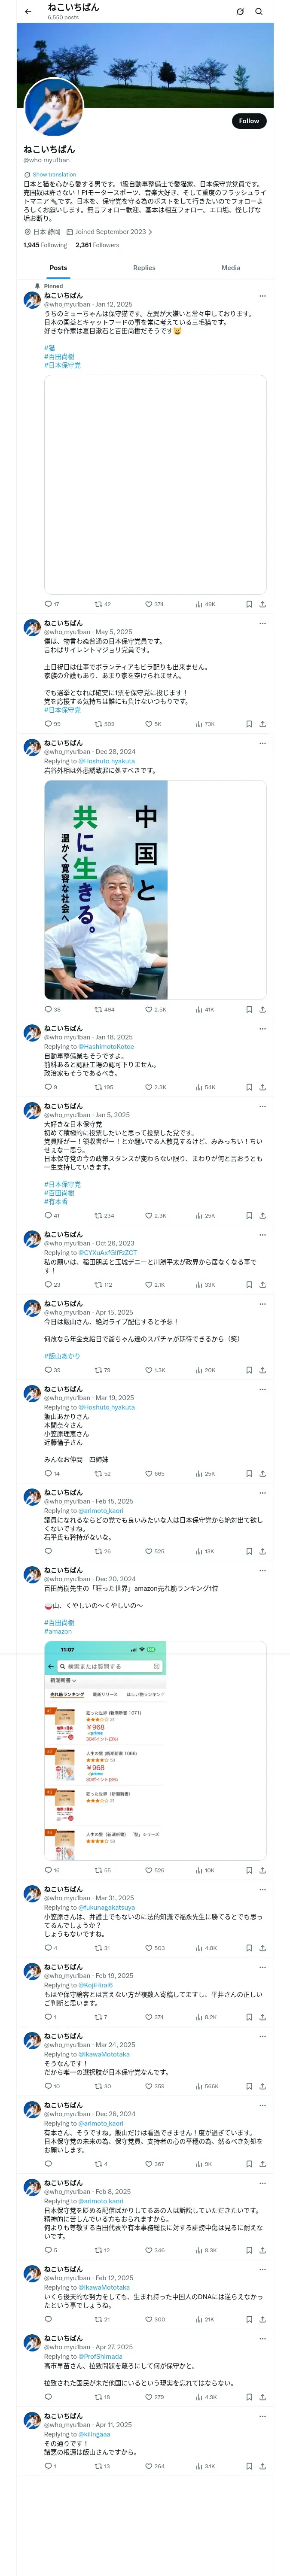Reply to the Jan 18, 2025 post
The width and height of the screenshot is (290, 2576).
pos(48,1087)
